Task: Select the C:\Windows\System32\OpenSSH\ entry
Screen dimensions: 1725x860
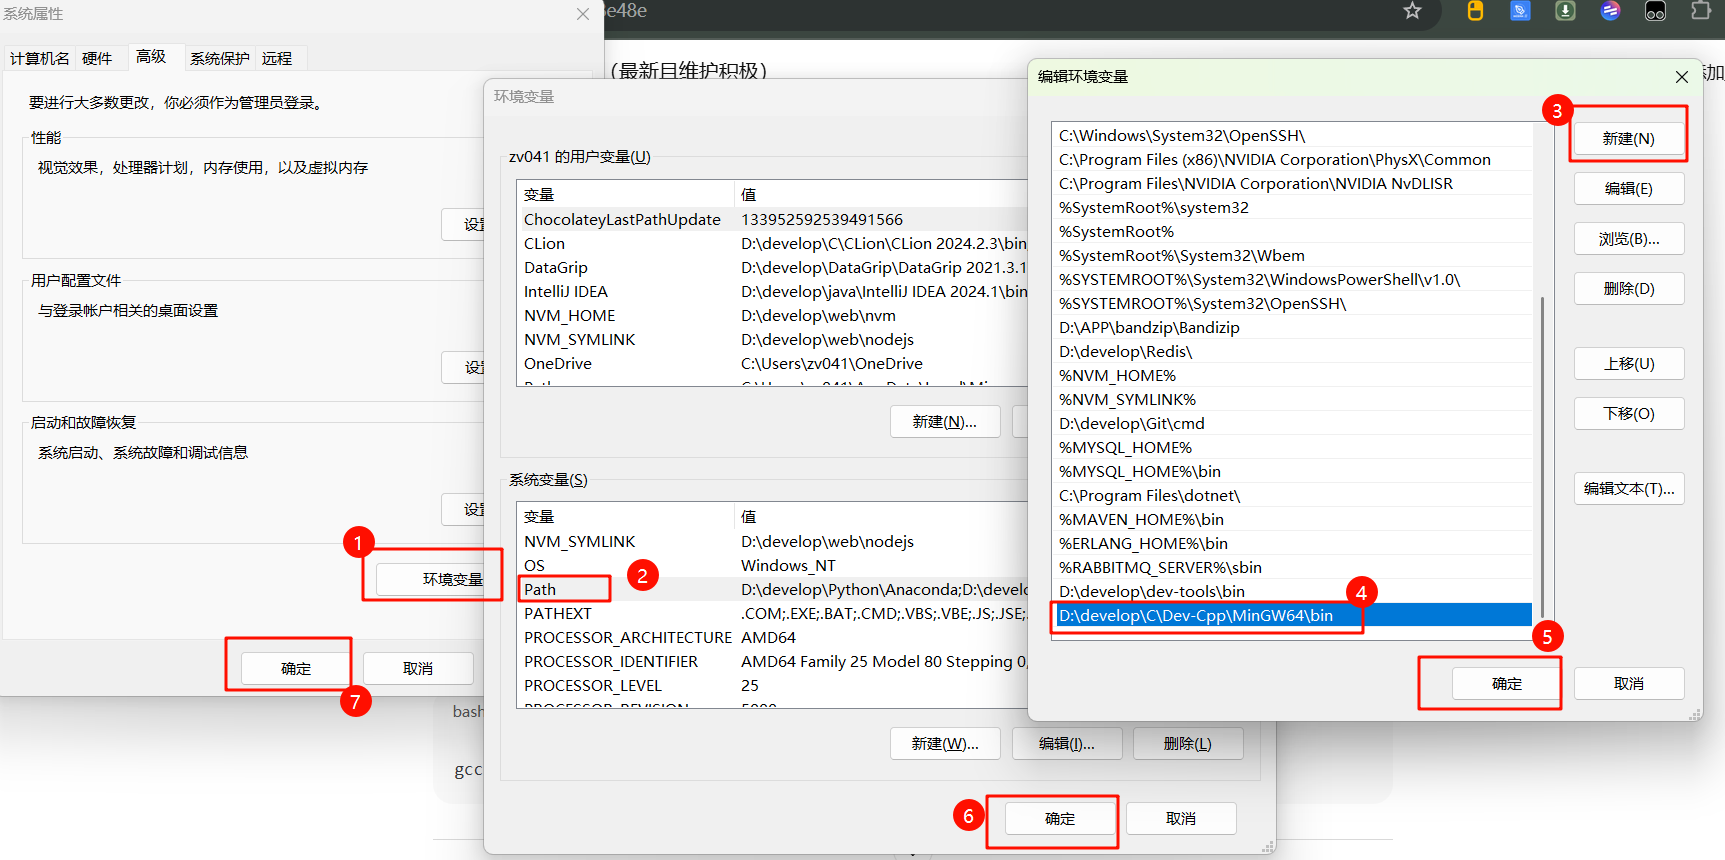Action: click(x=1292, y=136)
